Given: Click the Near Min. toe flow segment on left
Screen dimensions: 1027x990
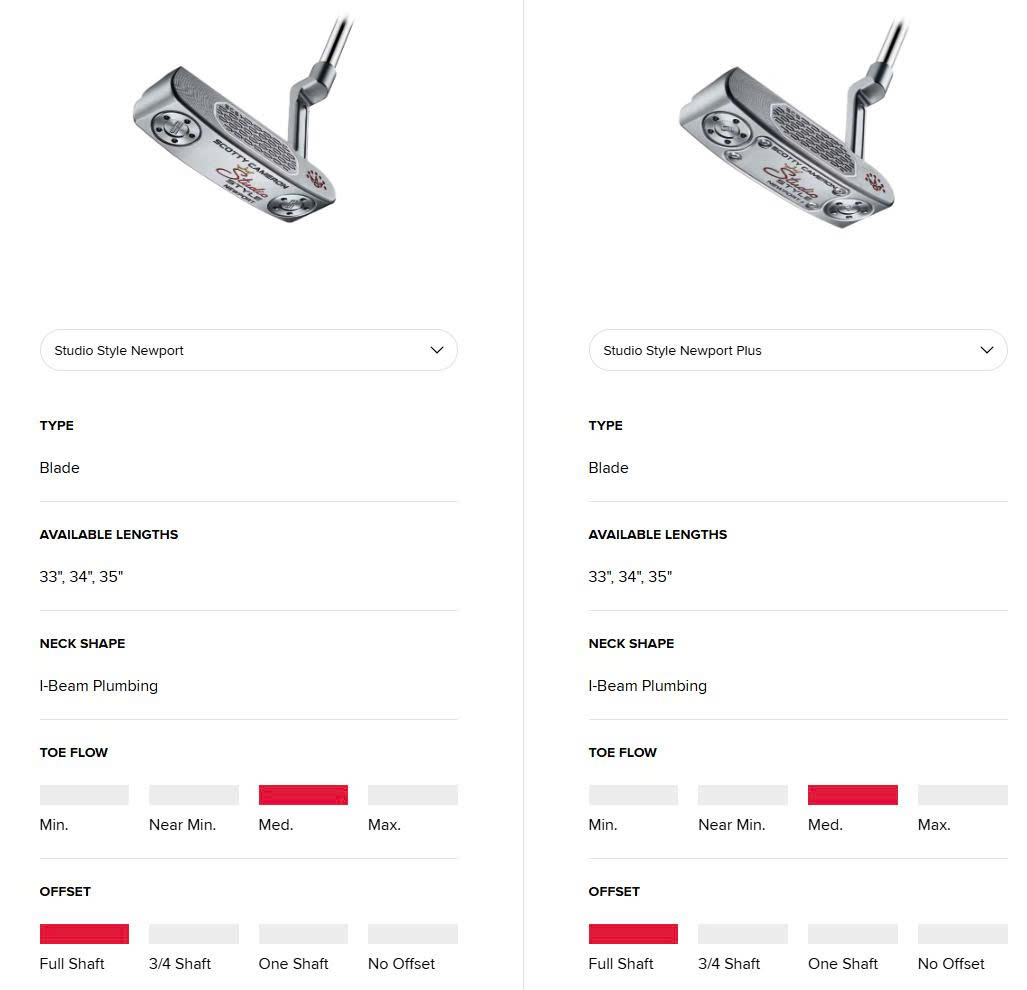Looking at the screenshot, I should [x=193, y=794].
